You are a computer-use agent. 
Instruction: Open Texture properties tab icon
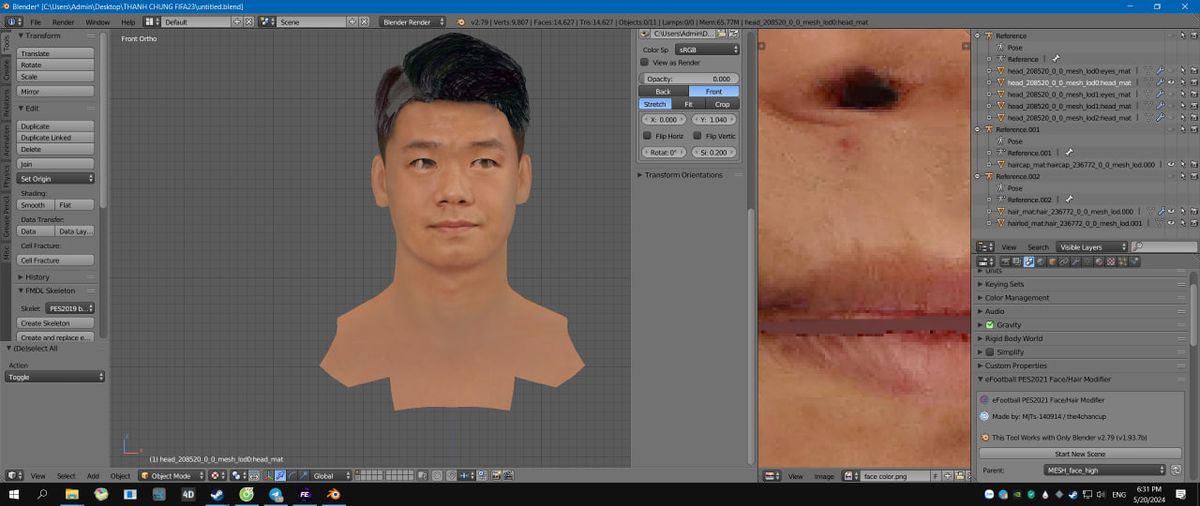point(1111,261)
